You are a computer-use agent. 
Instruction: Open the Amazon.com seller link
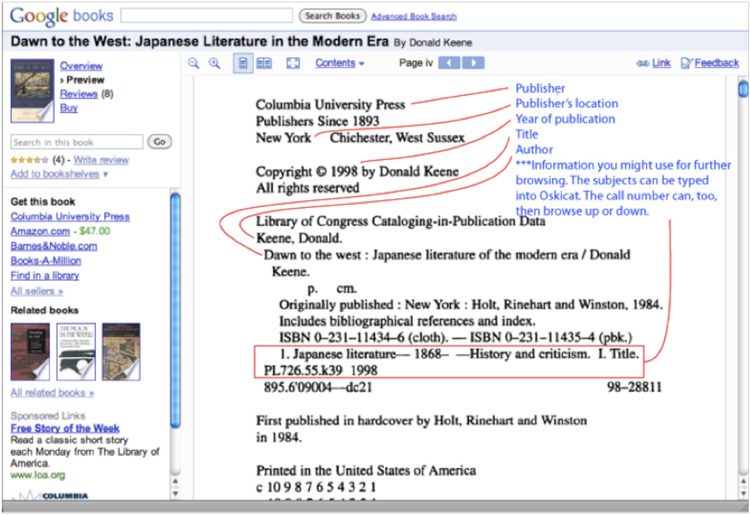(40, 231)
